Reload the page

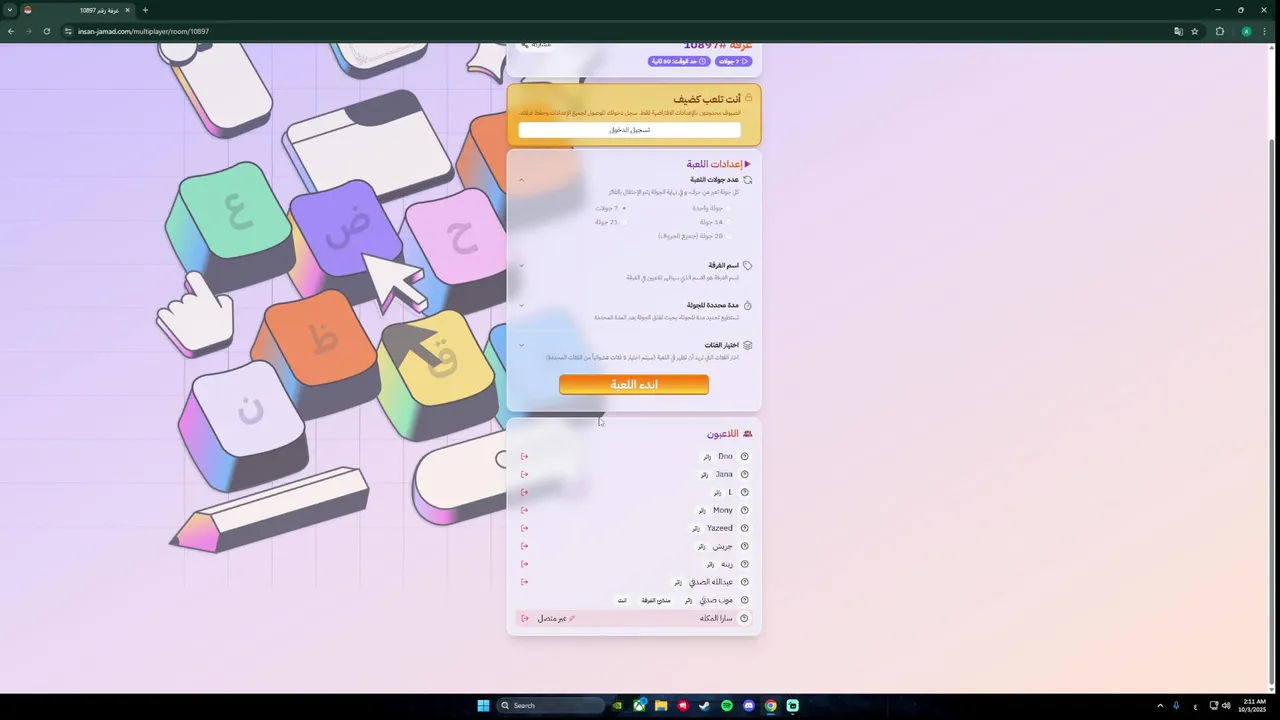(x=46, y=31)
